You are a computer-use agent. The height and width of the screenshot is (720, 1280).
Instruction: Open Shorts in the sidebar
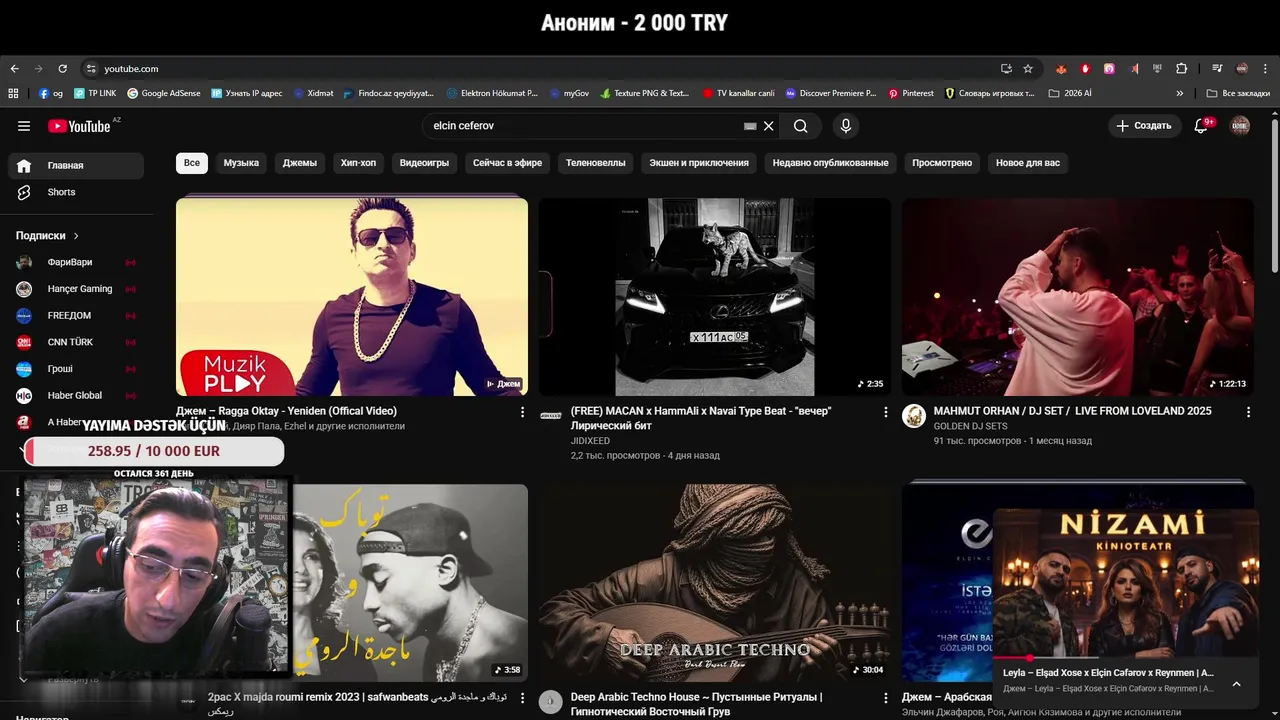[76, 192]
